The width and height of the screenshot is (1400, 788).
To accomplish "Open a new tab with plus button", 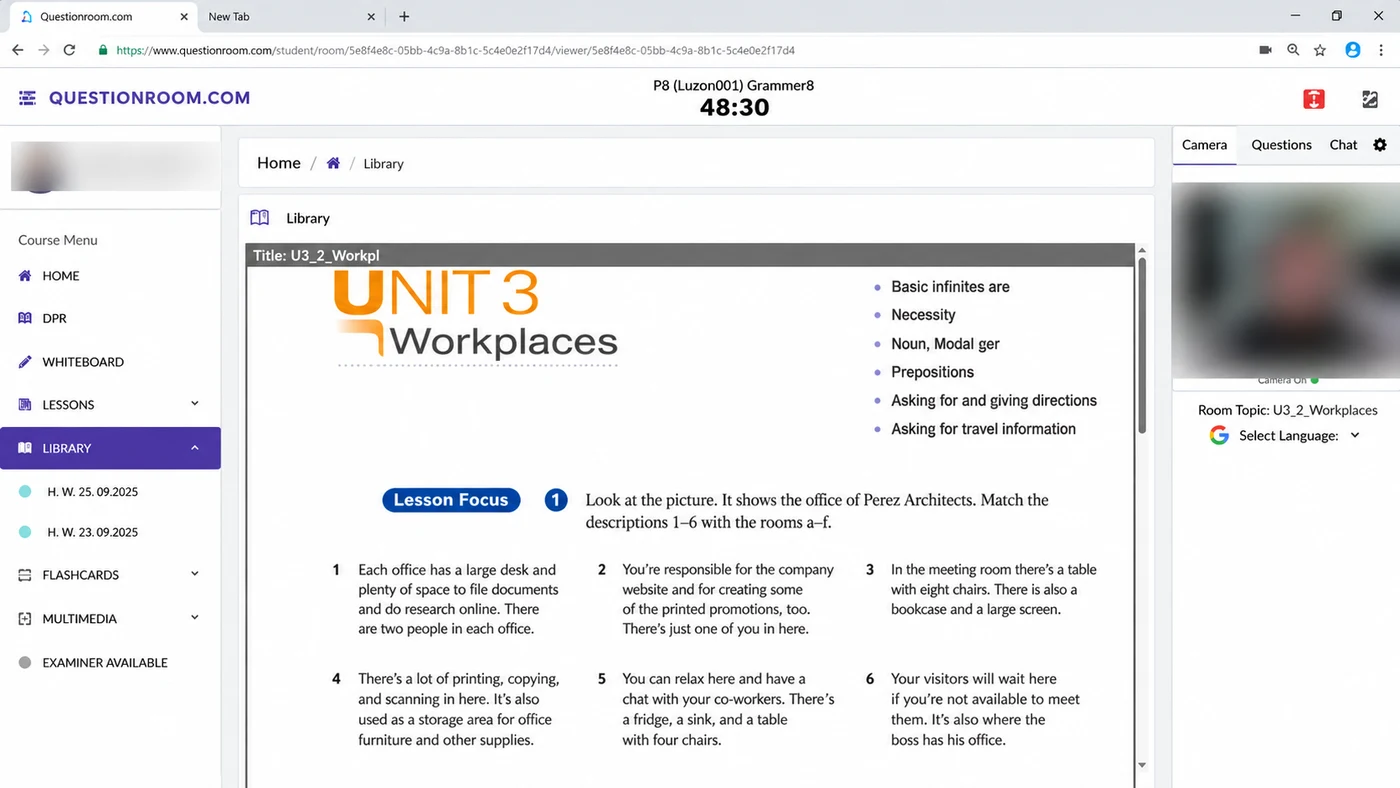I will point(404,17).
